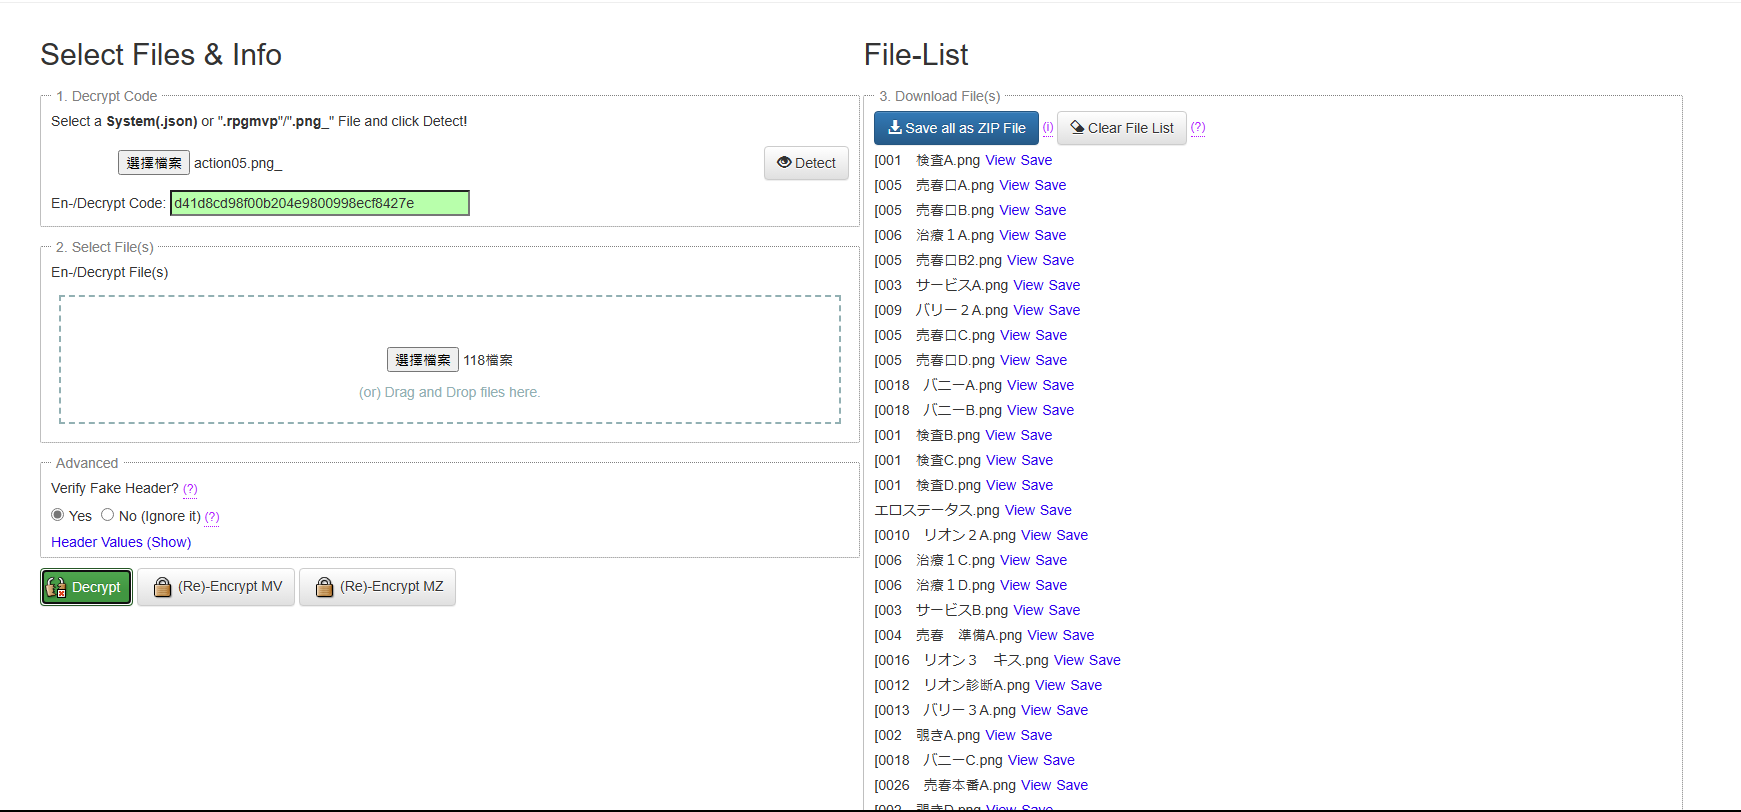Screen dimensions: 1741x812
Task: Choose file button beside action05.png_
Action: point(154,163)
